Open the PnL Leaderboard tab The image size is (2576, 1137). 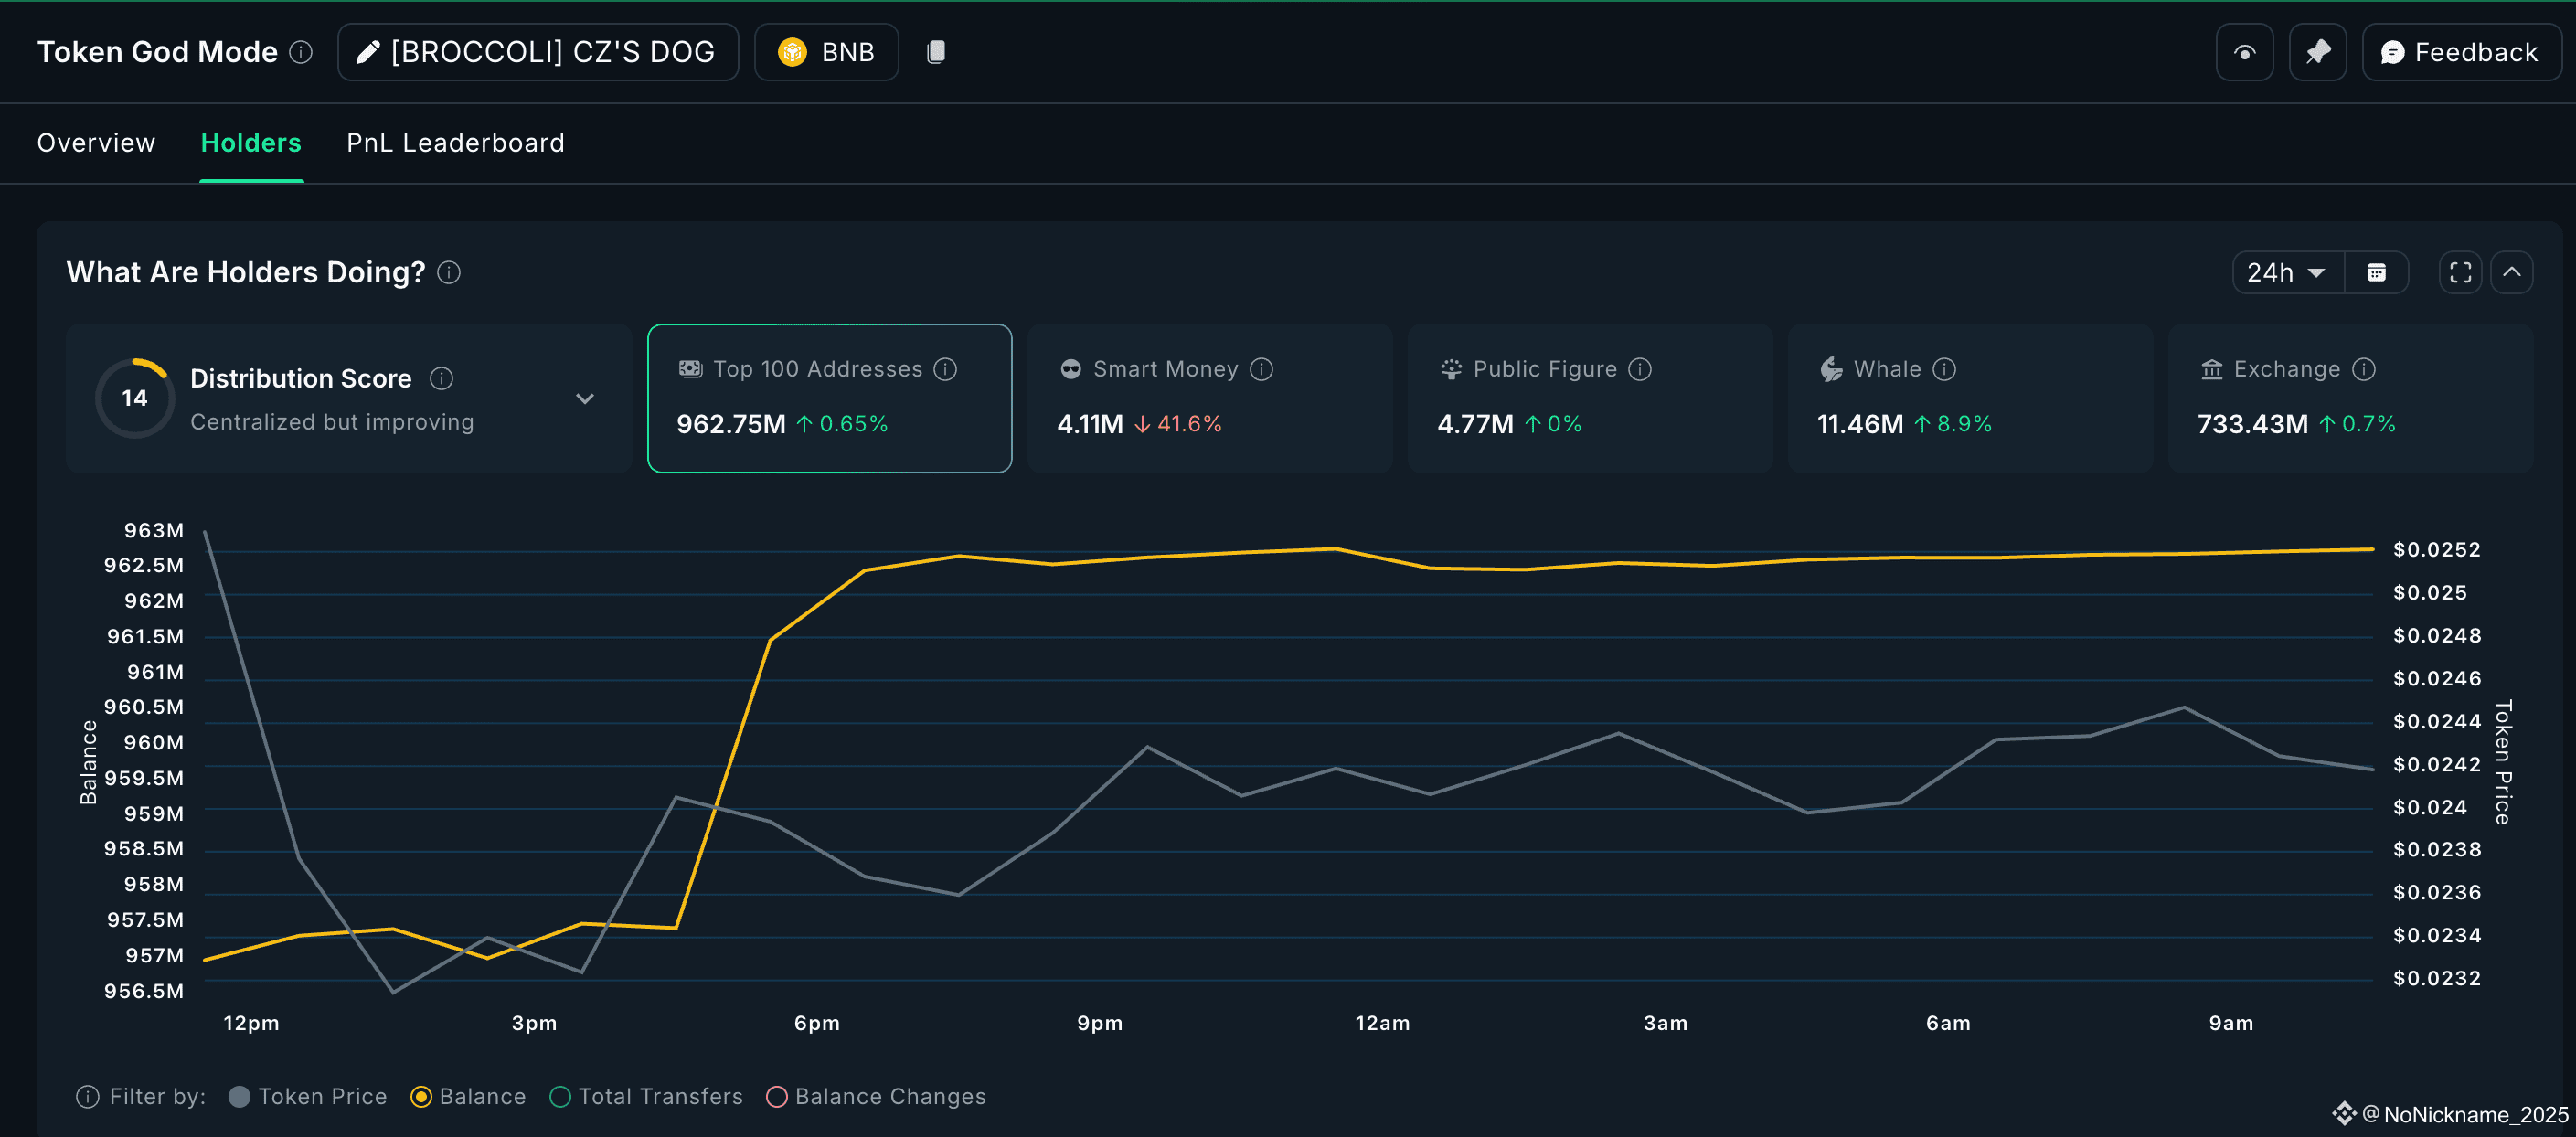[x=455, y=143]
